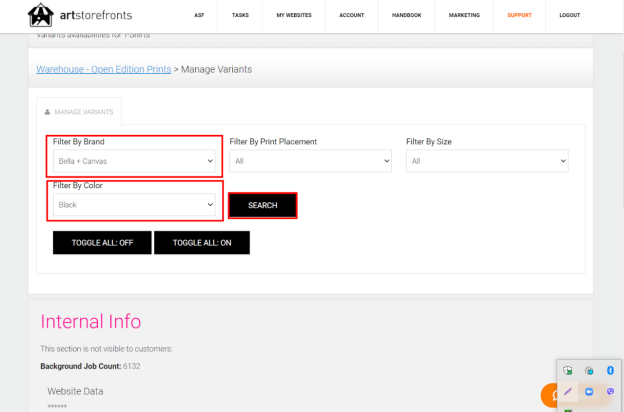Click the mouse device tray icon
This screenshot has height=412, width=624.
click(x=589, y=371)
